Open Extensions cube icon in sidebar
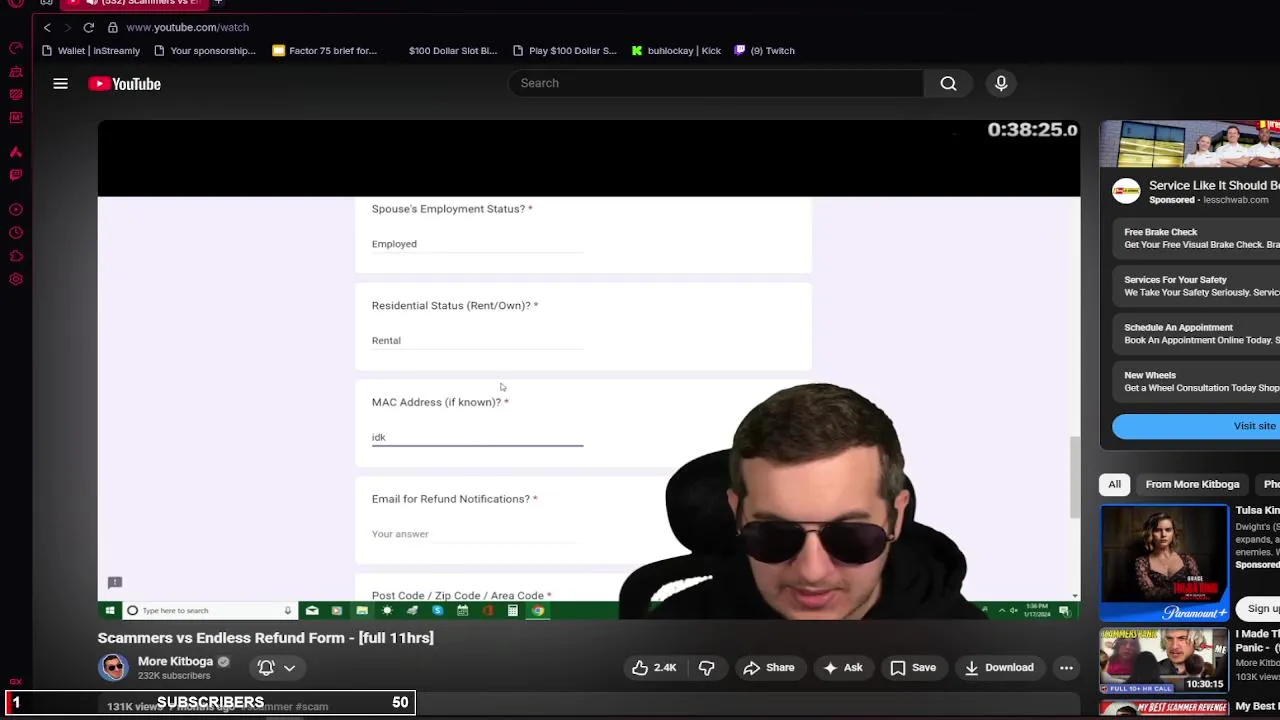 [x=16, y=256]
